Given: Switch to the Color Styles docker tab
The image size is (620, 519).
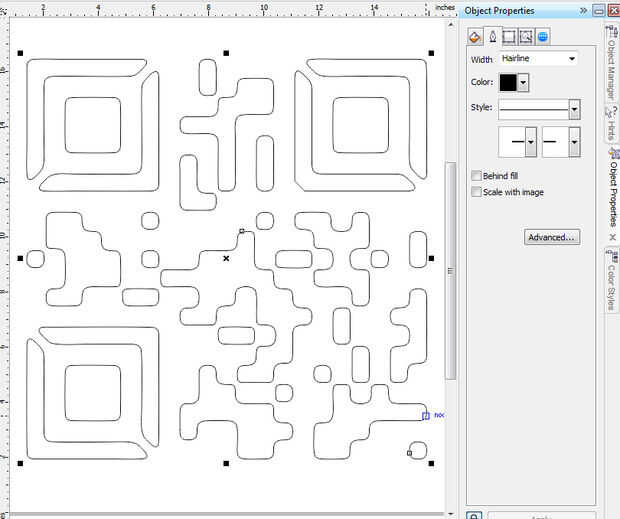Looking at the screenshot, I should click(x=612, y=281).
